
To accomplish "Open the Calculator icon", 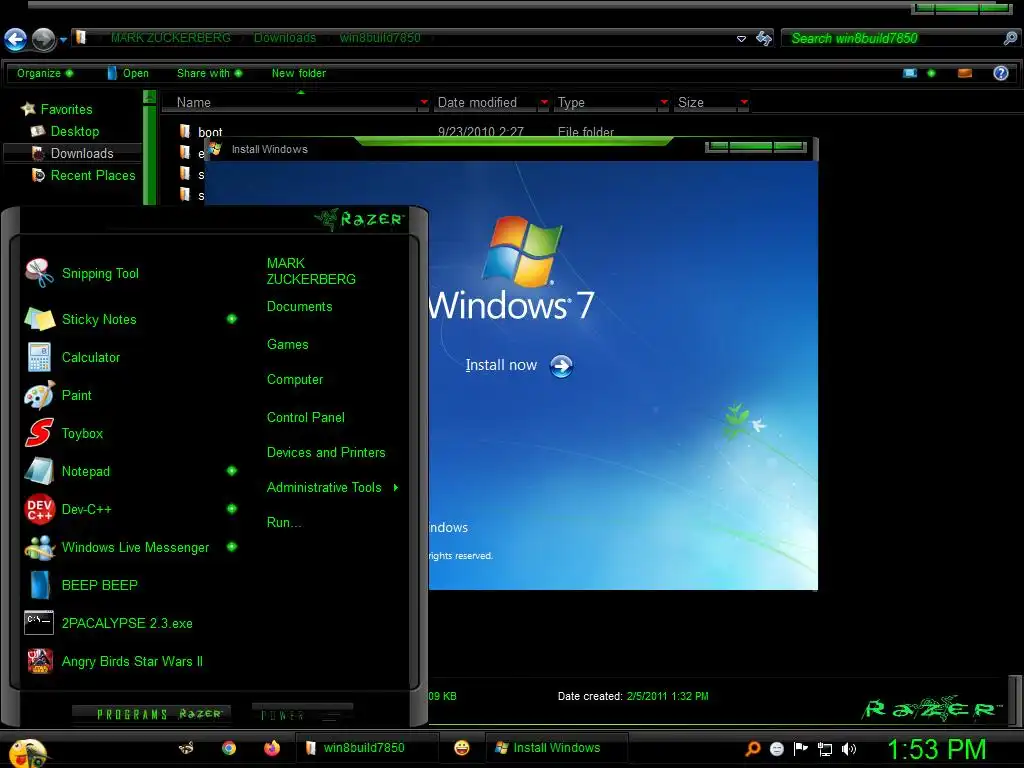I will point(39,357).
